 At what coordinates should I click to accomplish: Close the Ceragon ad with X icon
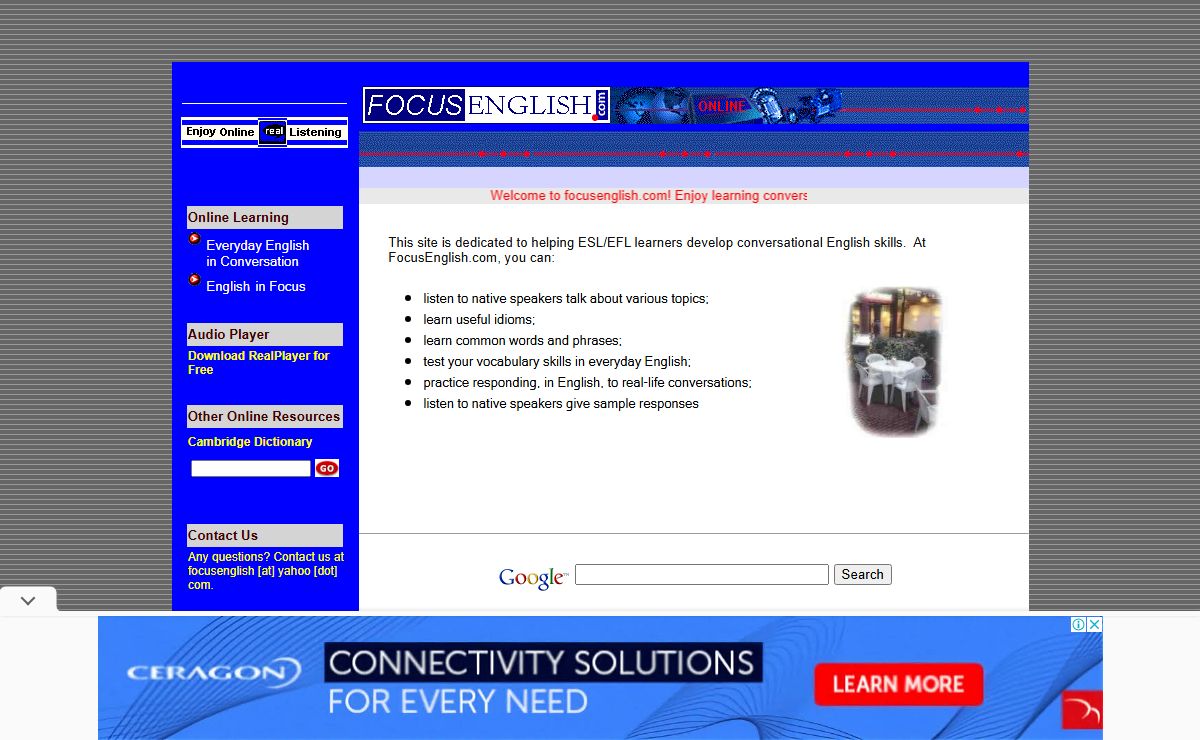pos(1095,624)
